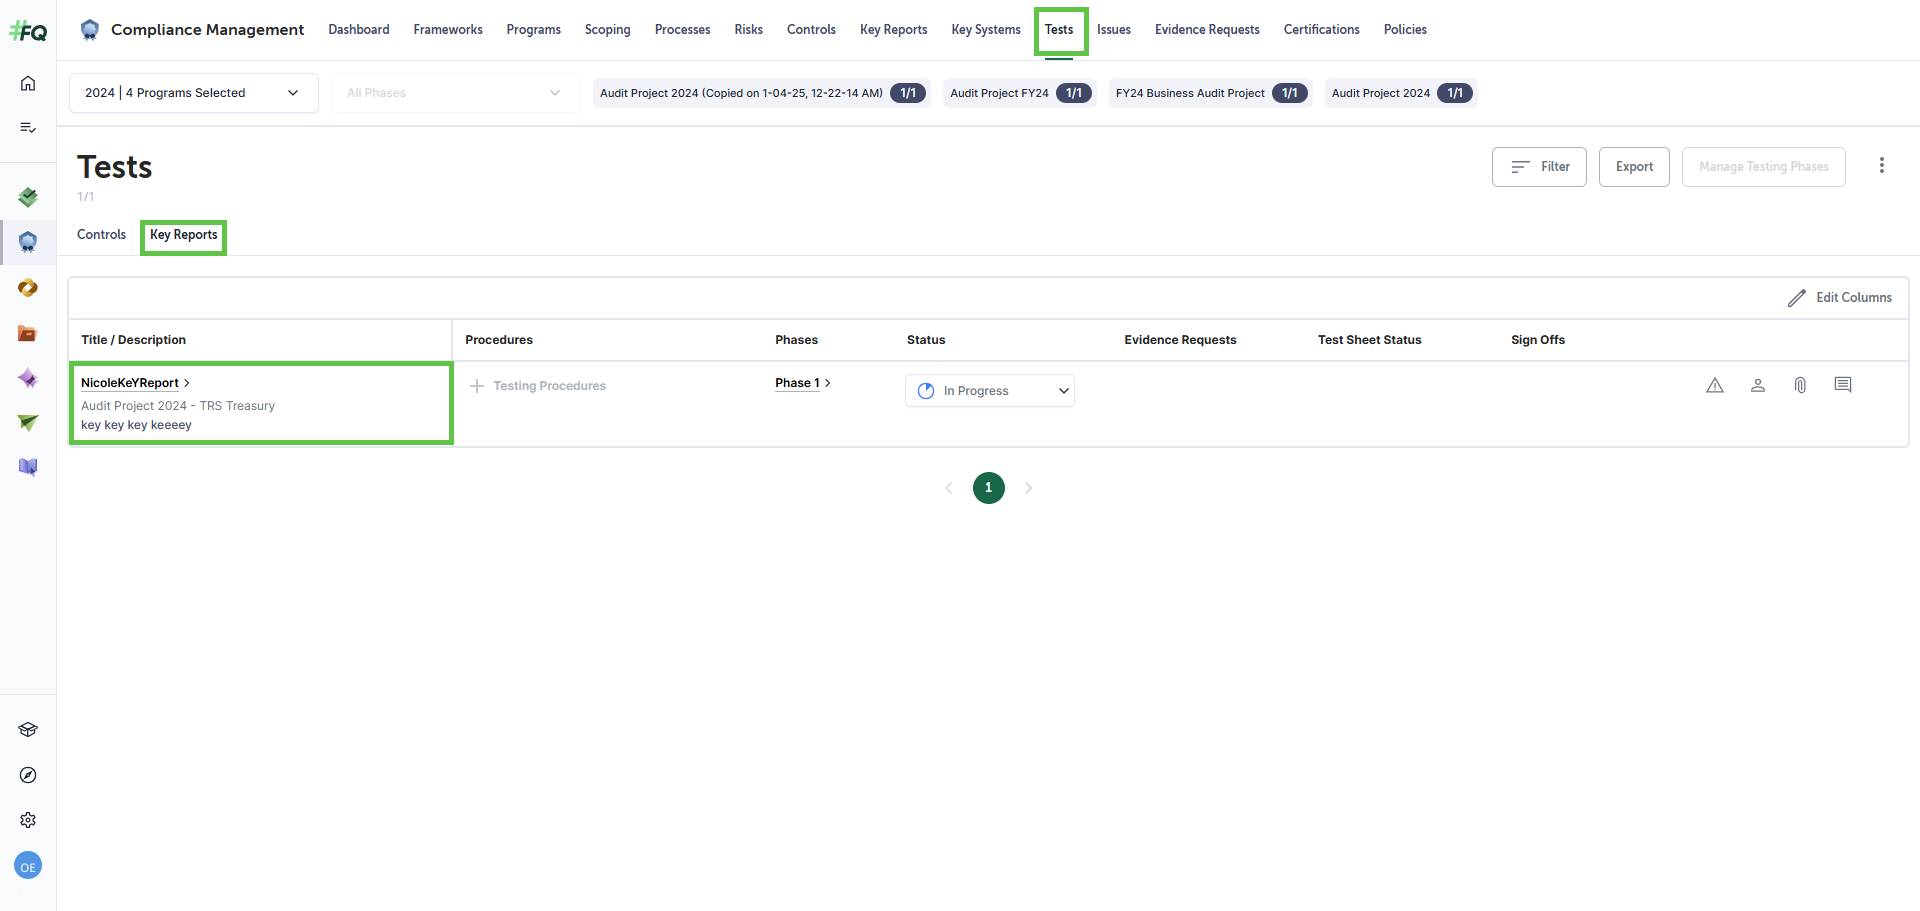Screen dimensions: 1920x911
Task: Click the settings gear in the sidebar
Action: point(28,820)
